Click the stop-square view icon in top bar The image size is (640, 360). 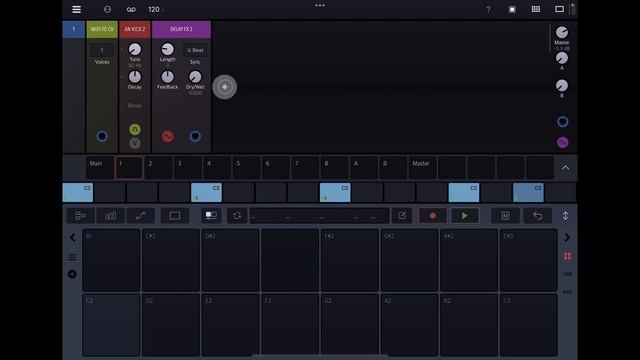point(512,9)
